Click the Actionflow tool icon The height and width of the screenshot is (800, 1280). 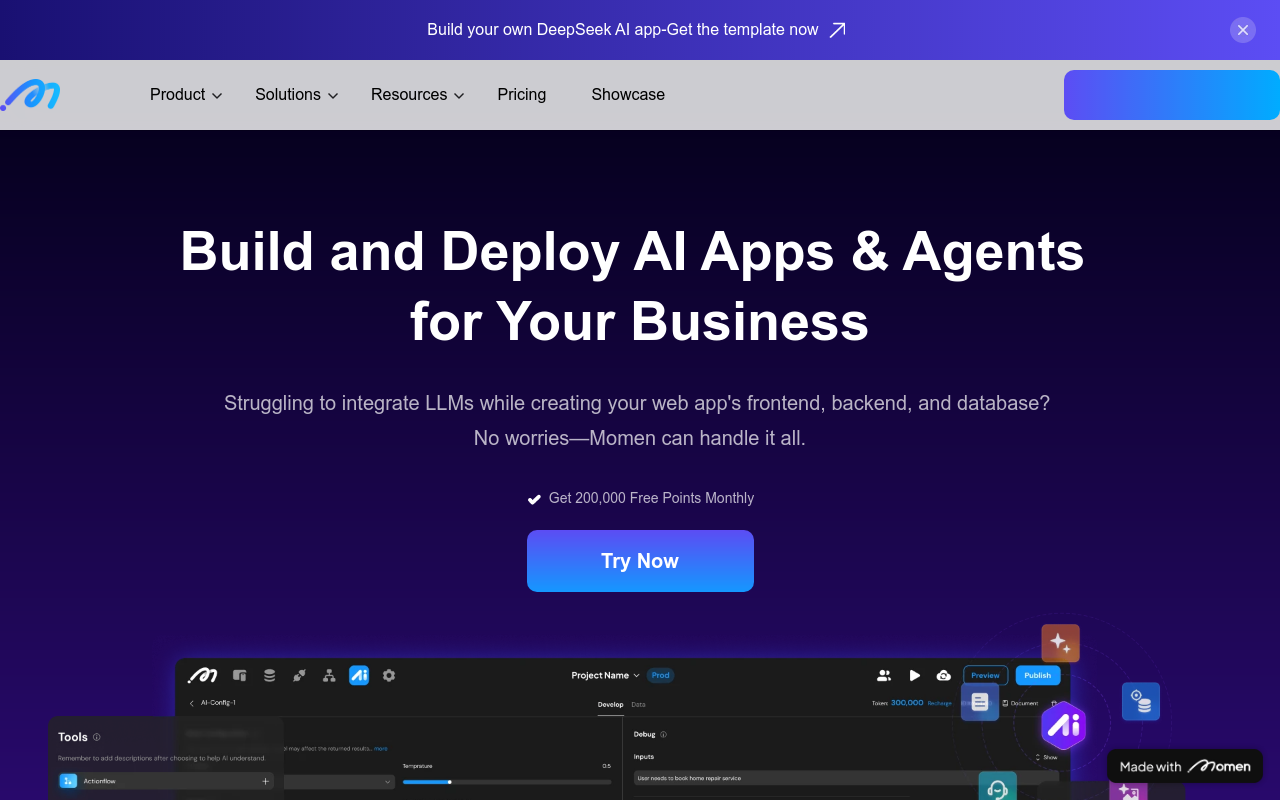pos(68,781)
